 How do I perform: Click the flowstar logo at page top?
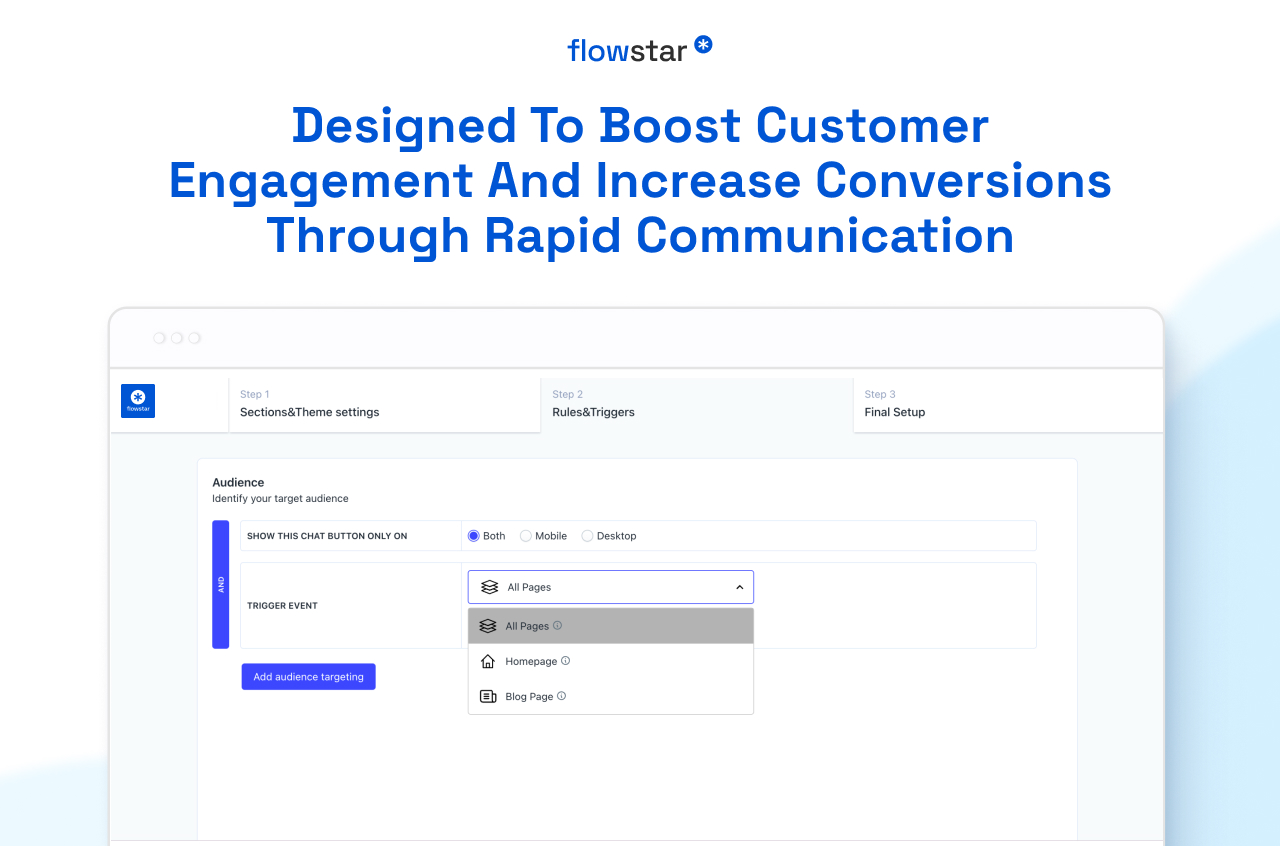click(x=639, y=49)
